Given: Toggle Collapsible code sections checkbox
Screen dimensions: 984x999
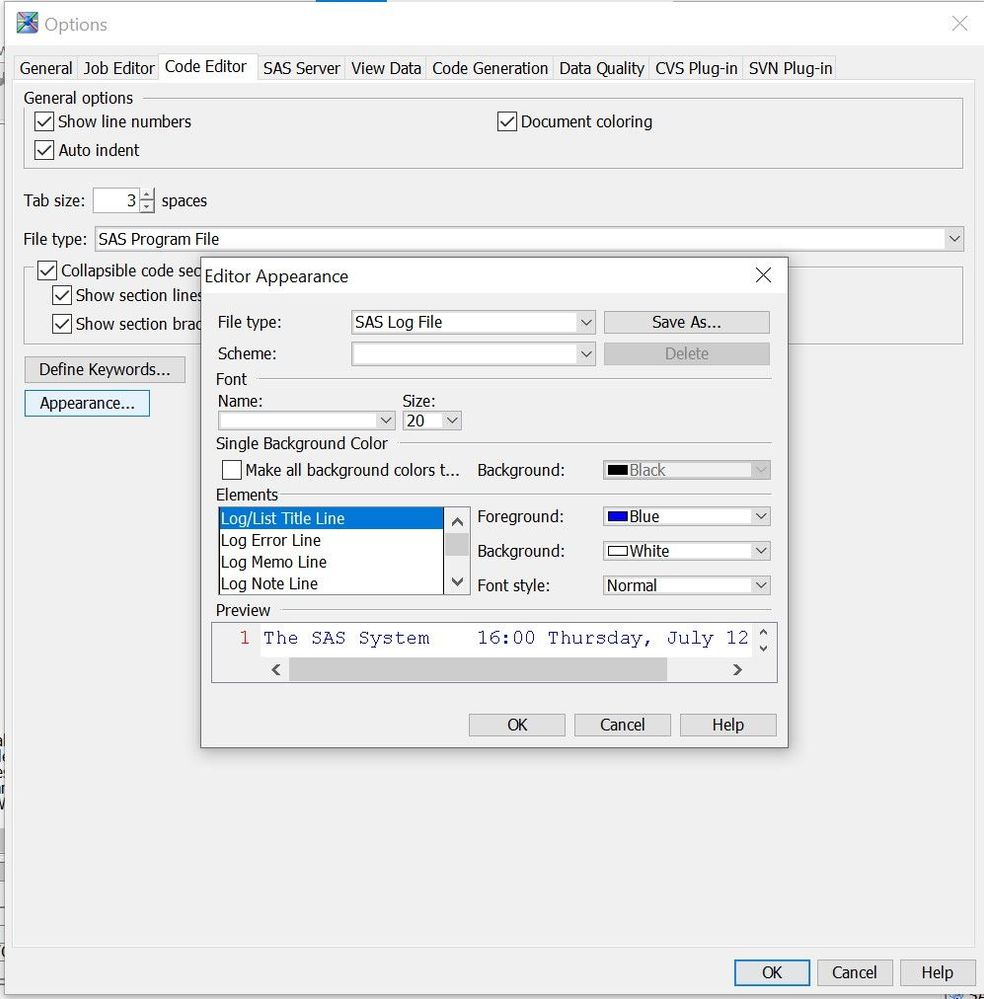Looking at the screenshot, I should pyautogui.click(x=47, y=270).
